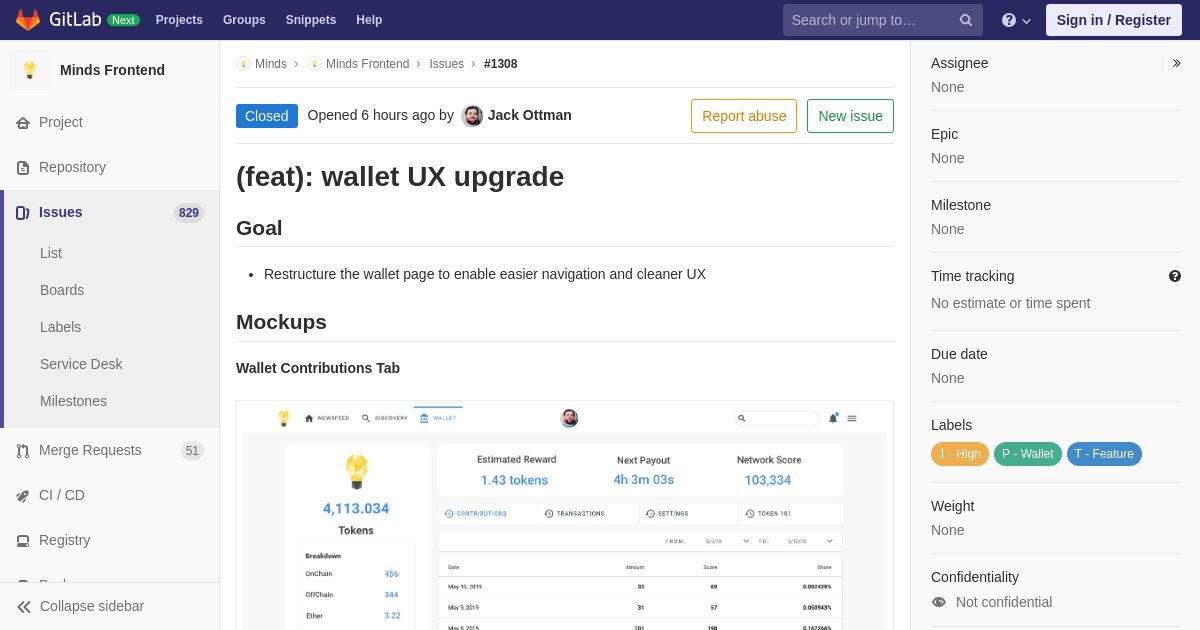Open the Help question mark menu
This screenshot has height=630, width=1200.
pyautogui.click(x=1016, y=20)
